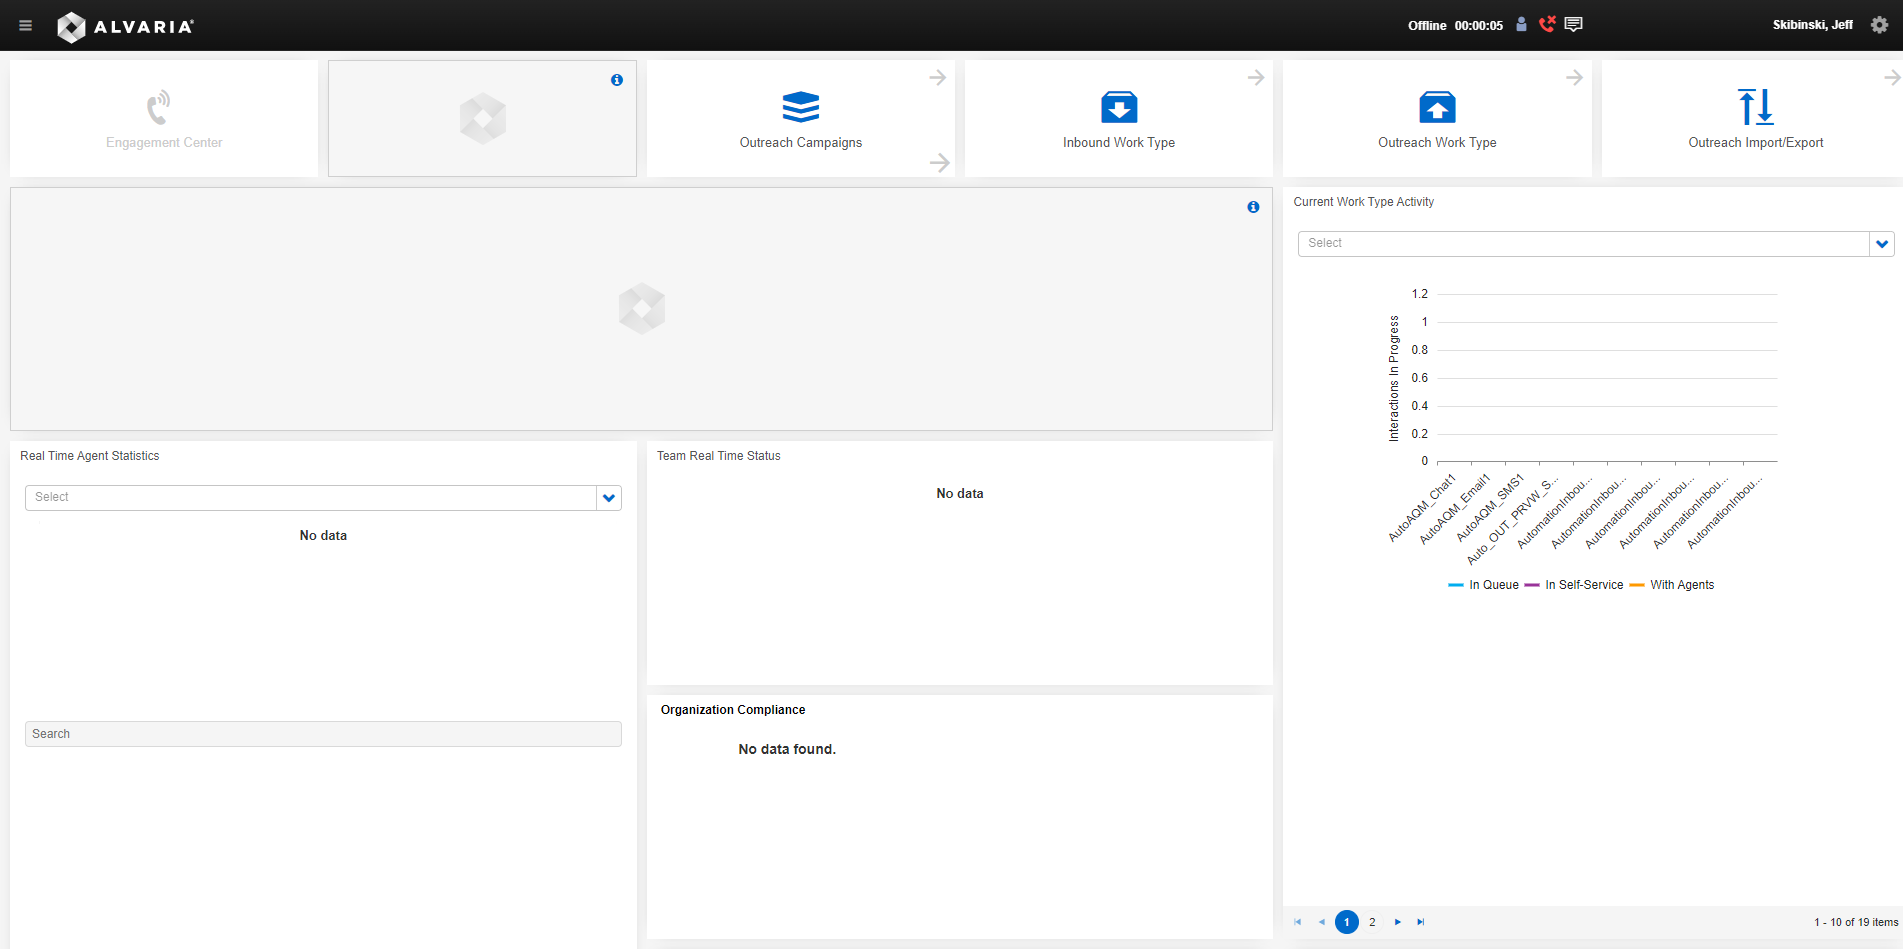
Task: Select the Inbound Work Type icon
Action: tap(1118, 108)
